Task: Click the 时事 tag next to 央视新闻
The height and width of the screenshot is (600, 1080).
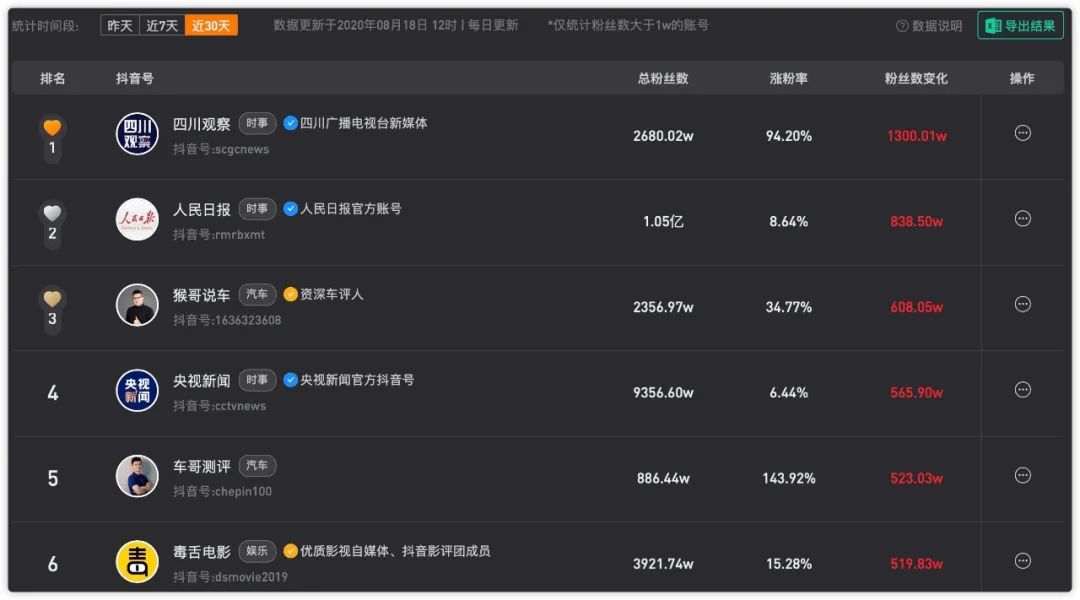Action: 257,380
